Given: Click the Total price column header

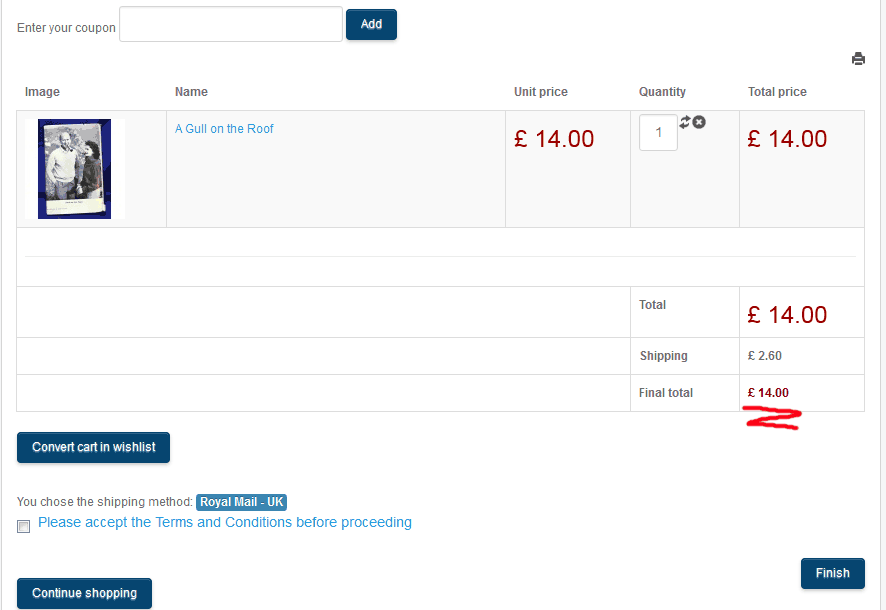Looking at the screenshot, I should click(777, 92).
